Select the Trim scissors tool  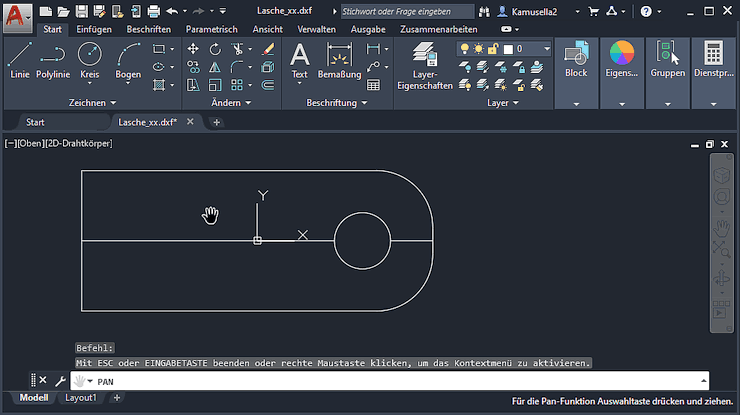coord(237,49)
